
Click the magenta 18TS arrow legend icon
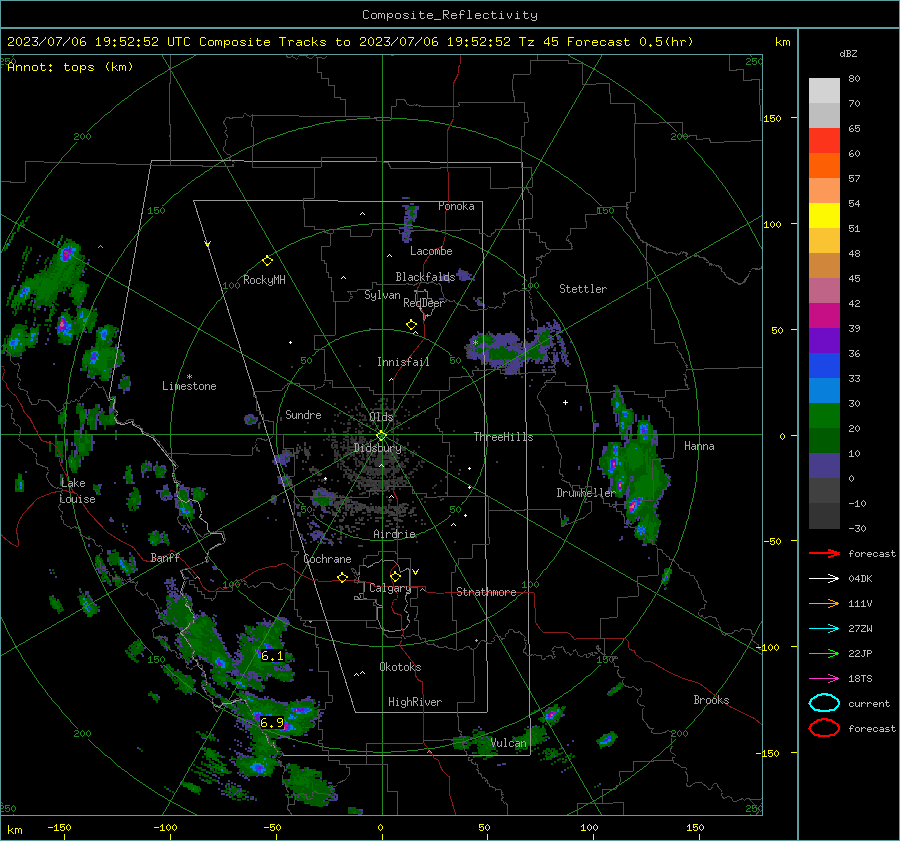[x=824, y=679]
